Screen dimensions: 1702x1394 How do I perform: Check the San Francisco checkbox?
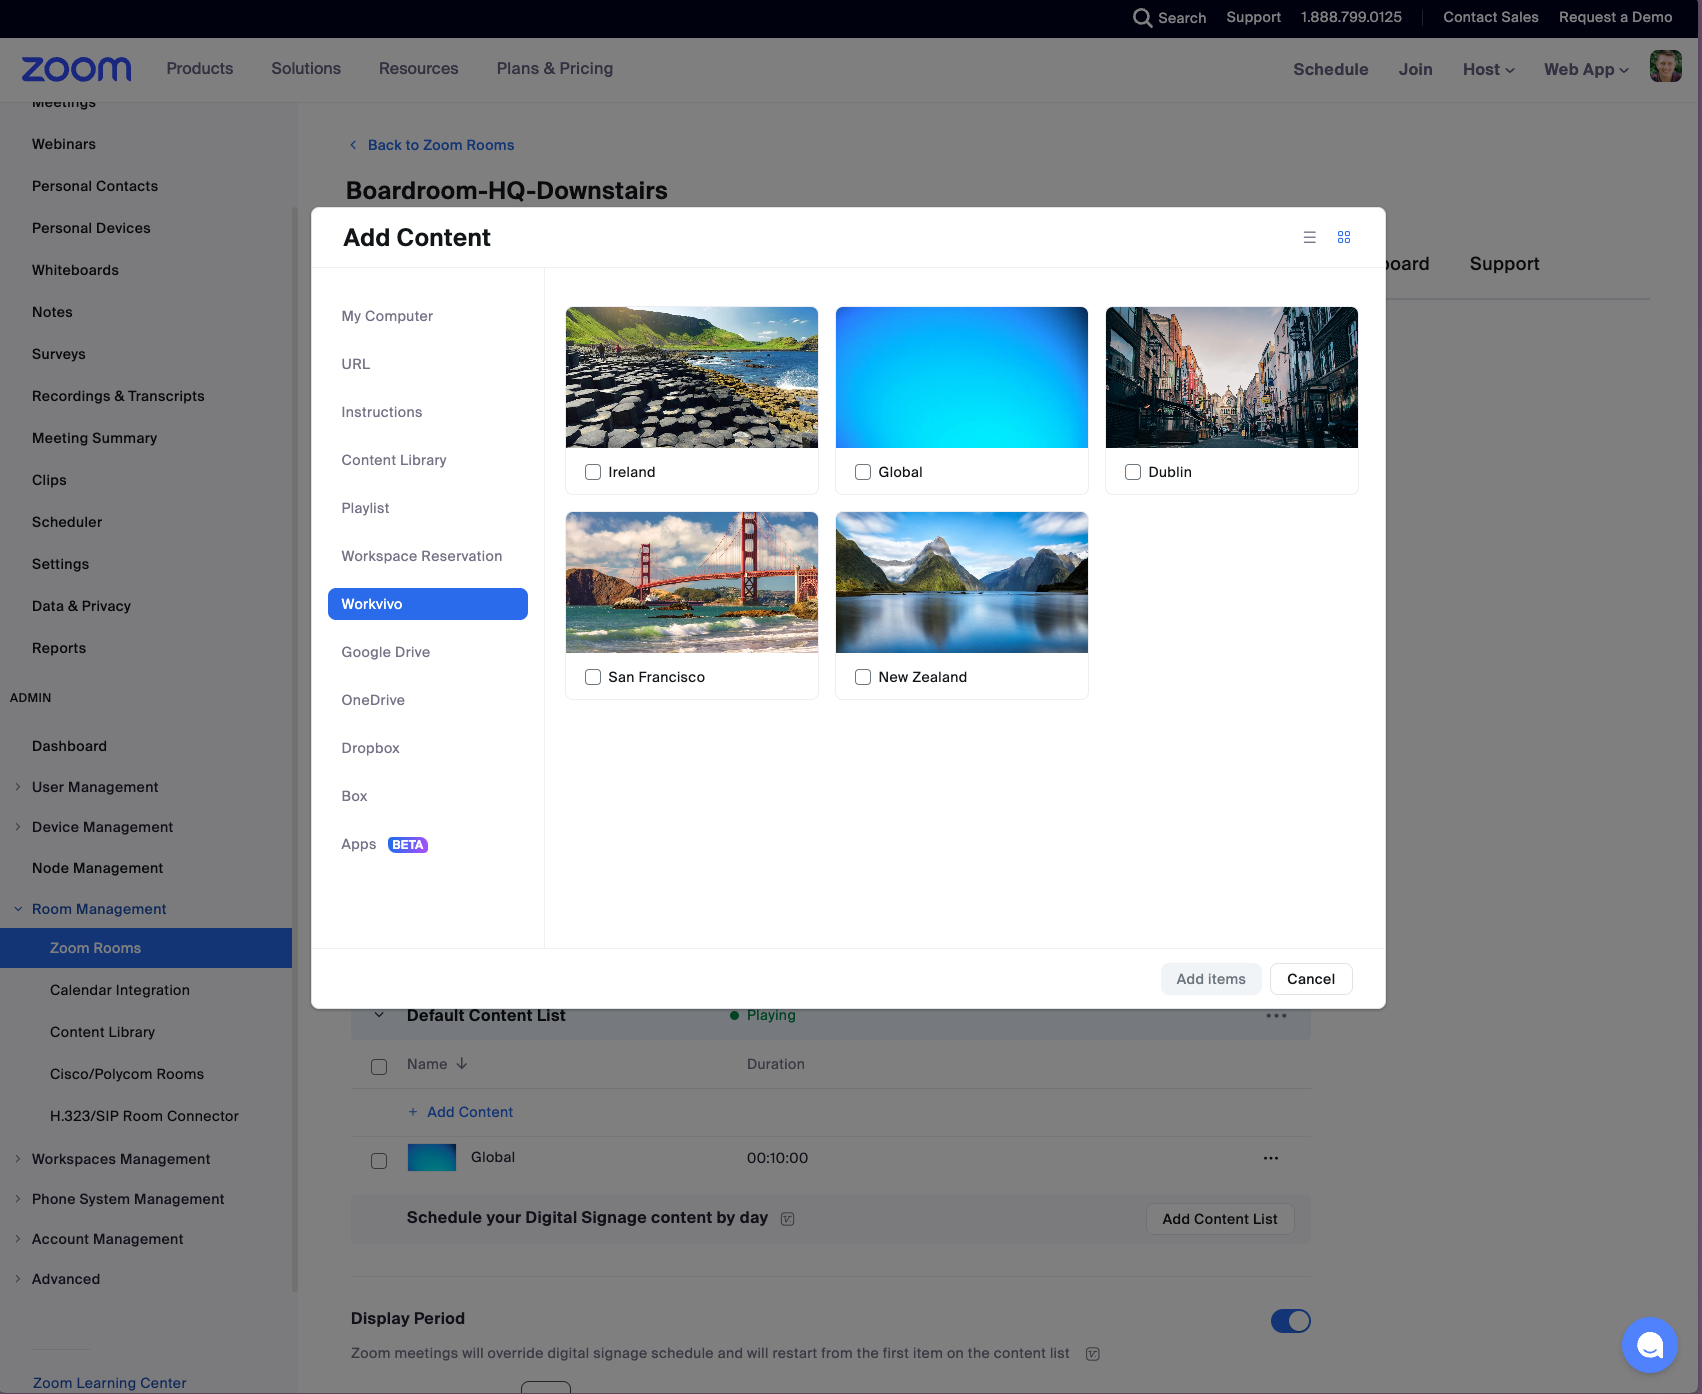point(593,677)
